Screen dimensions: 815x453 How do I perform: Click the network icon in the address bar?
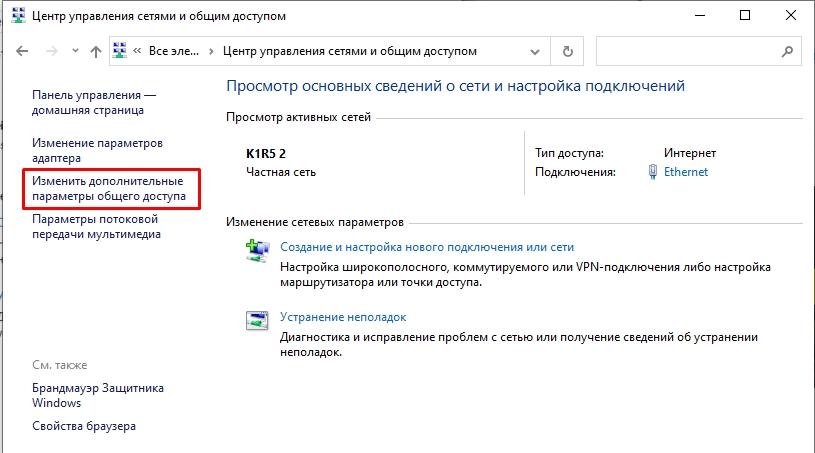120,50
